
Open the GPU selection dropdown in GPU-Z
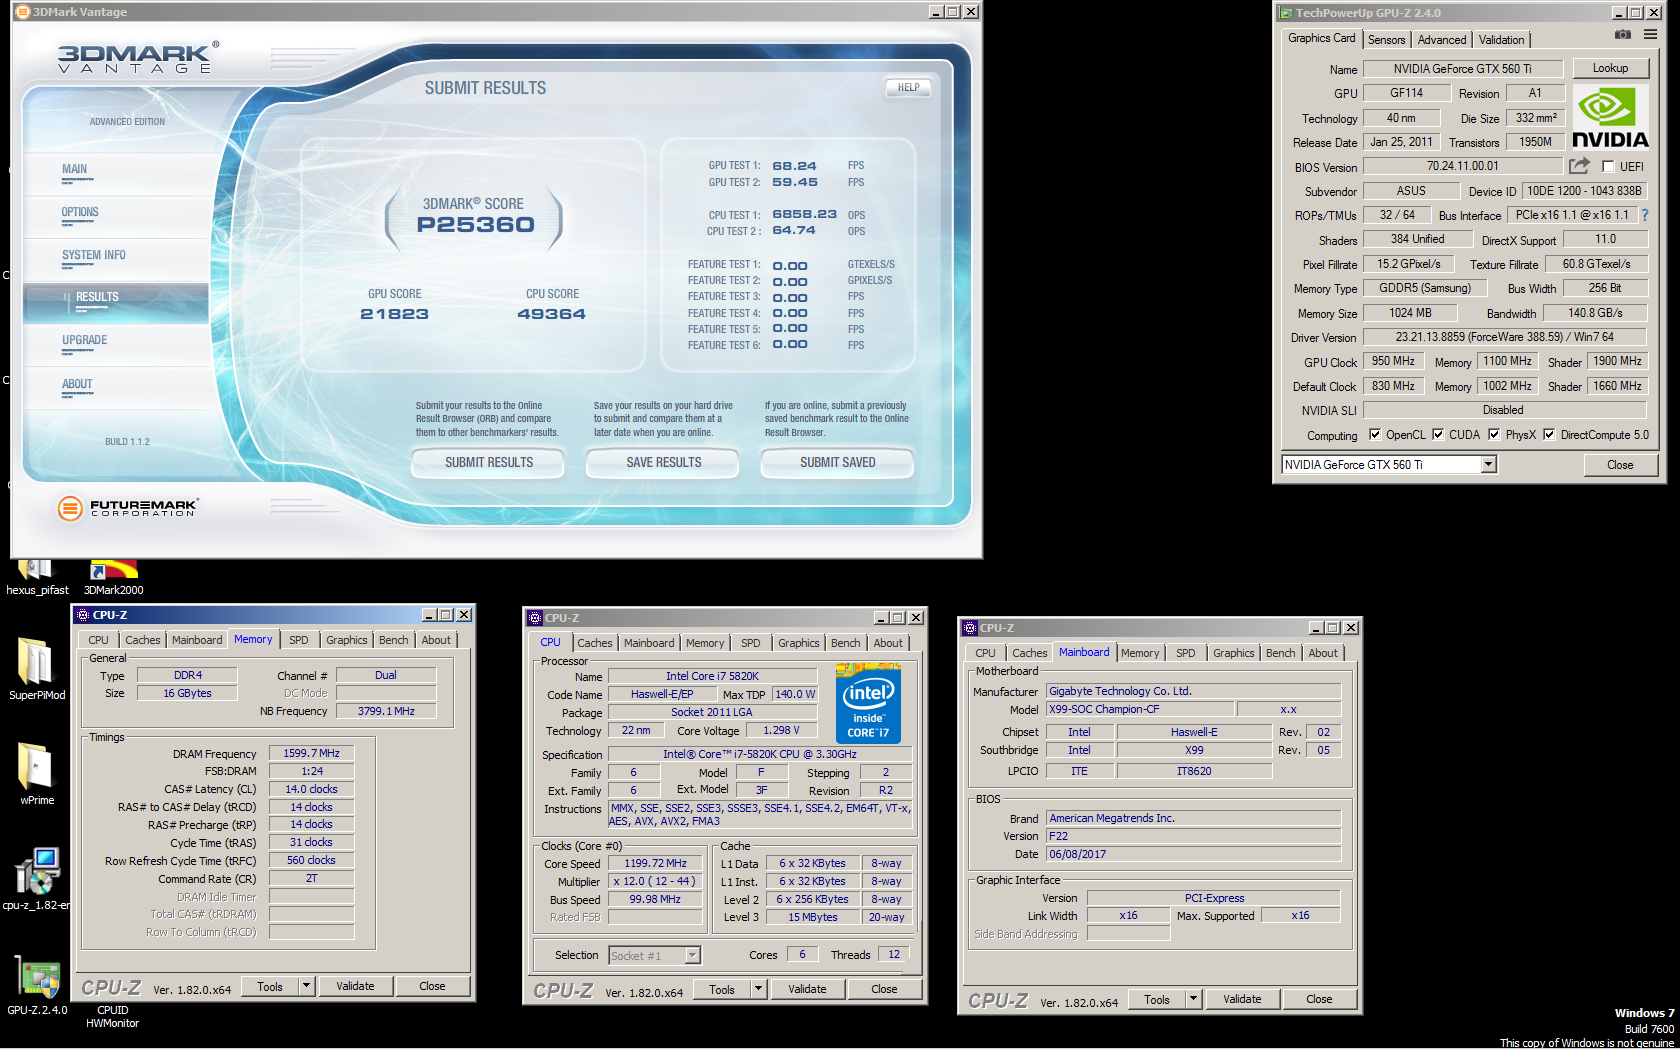[1488, 464]
